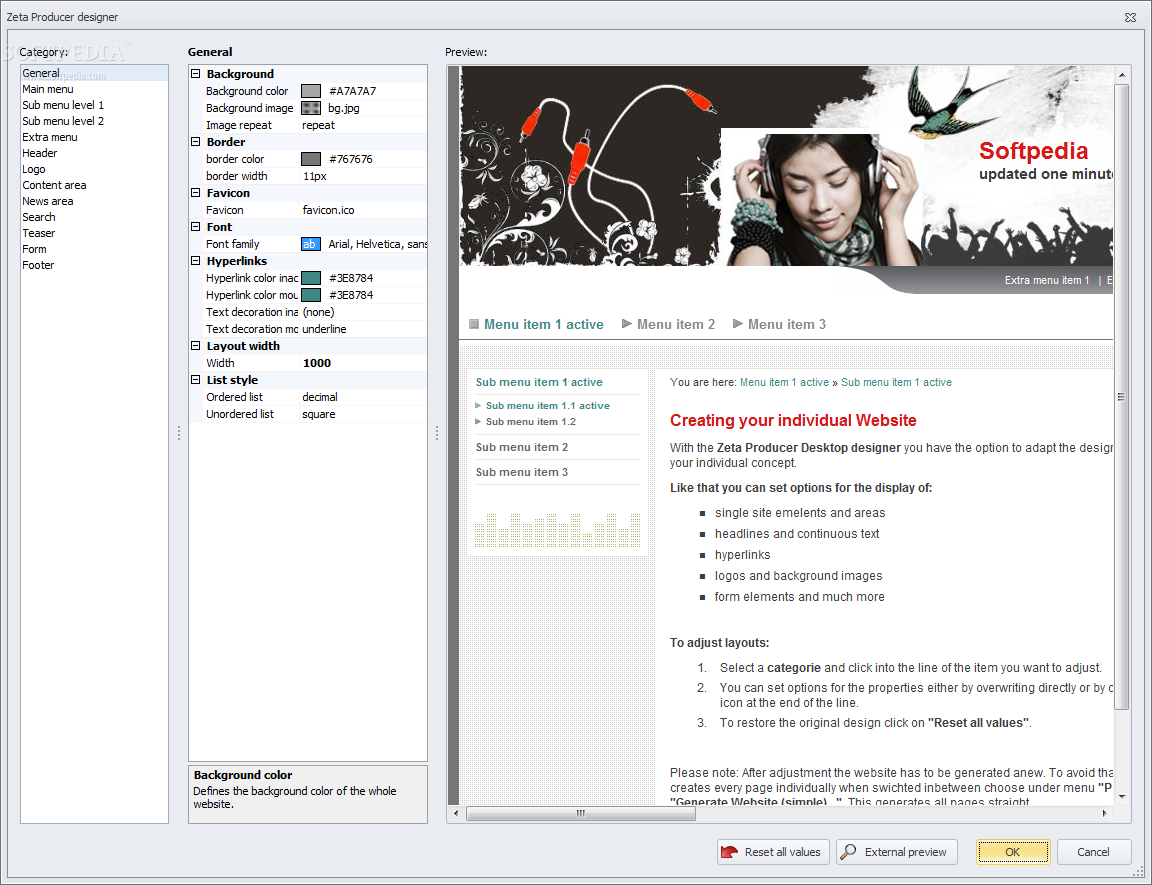1152x885 pixels.
Task: Click the Font family 'ab' icon
Action: (310, 244)
